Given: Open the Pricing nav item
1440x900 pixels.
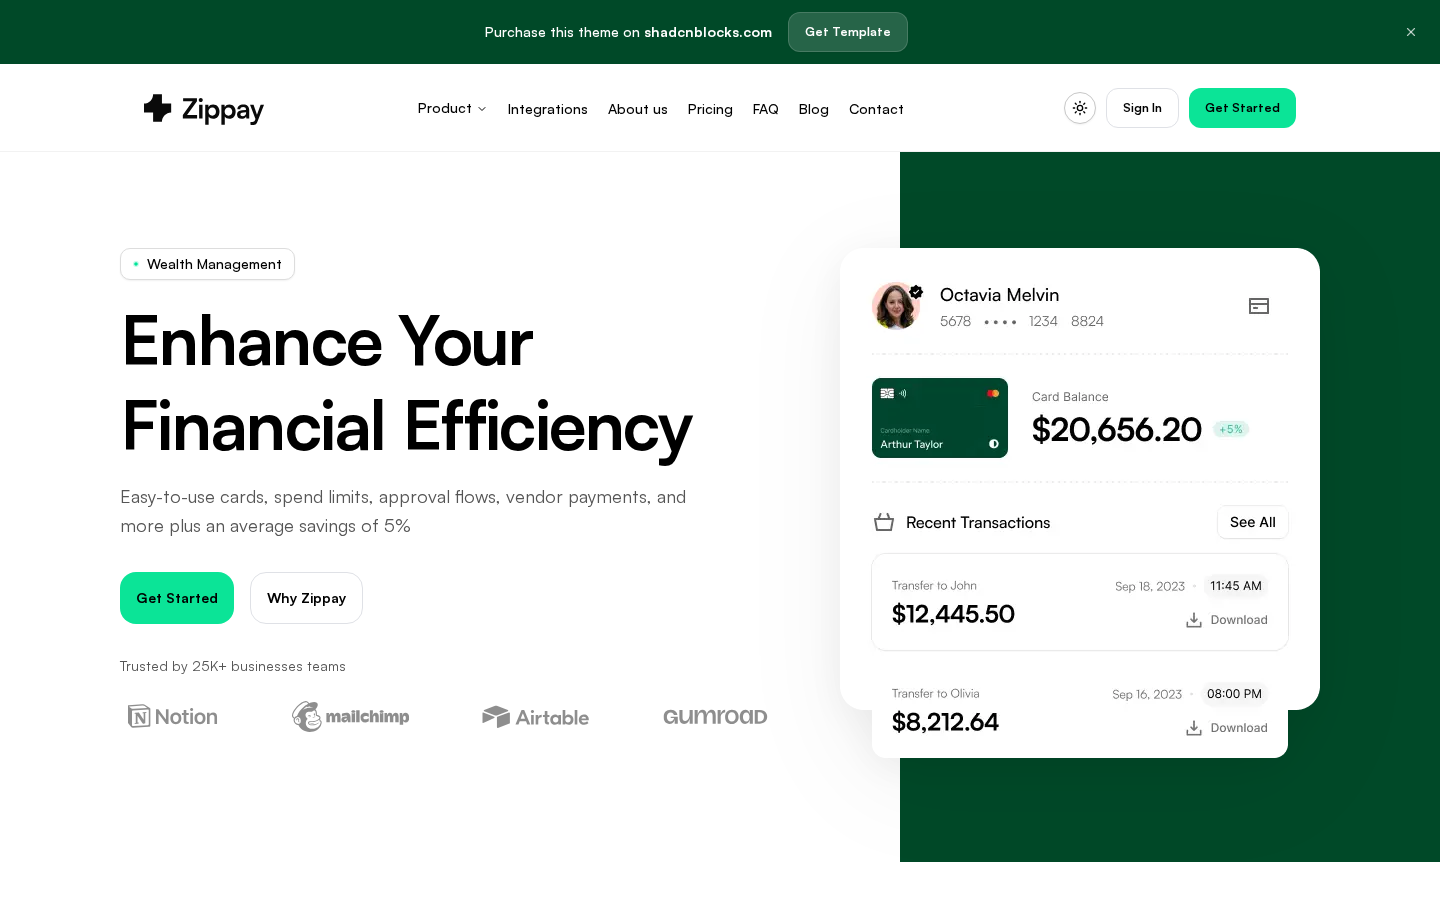Looking at the screenshot, I should point(710,109).
